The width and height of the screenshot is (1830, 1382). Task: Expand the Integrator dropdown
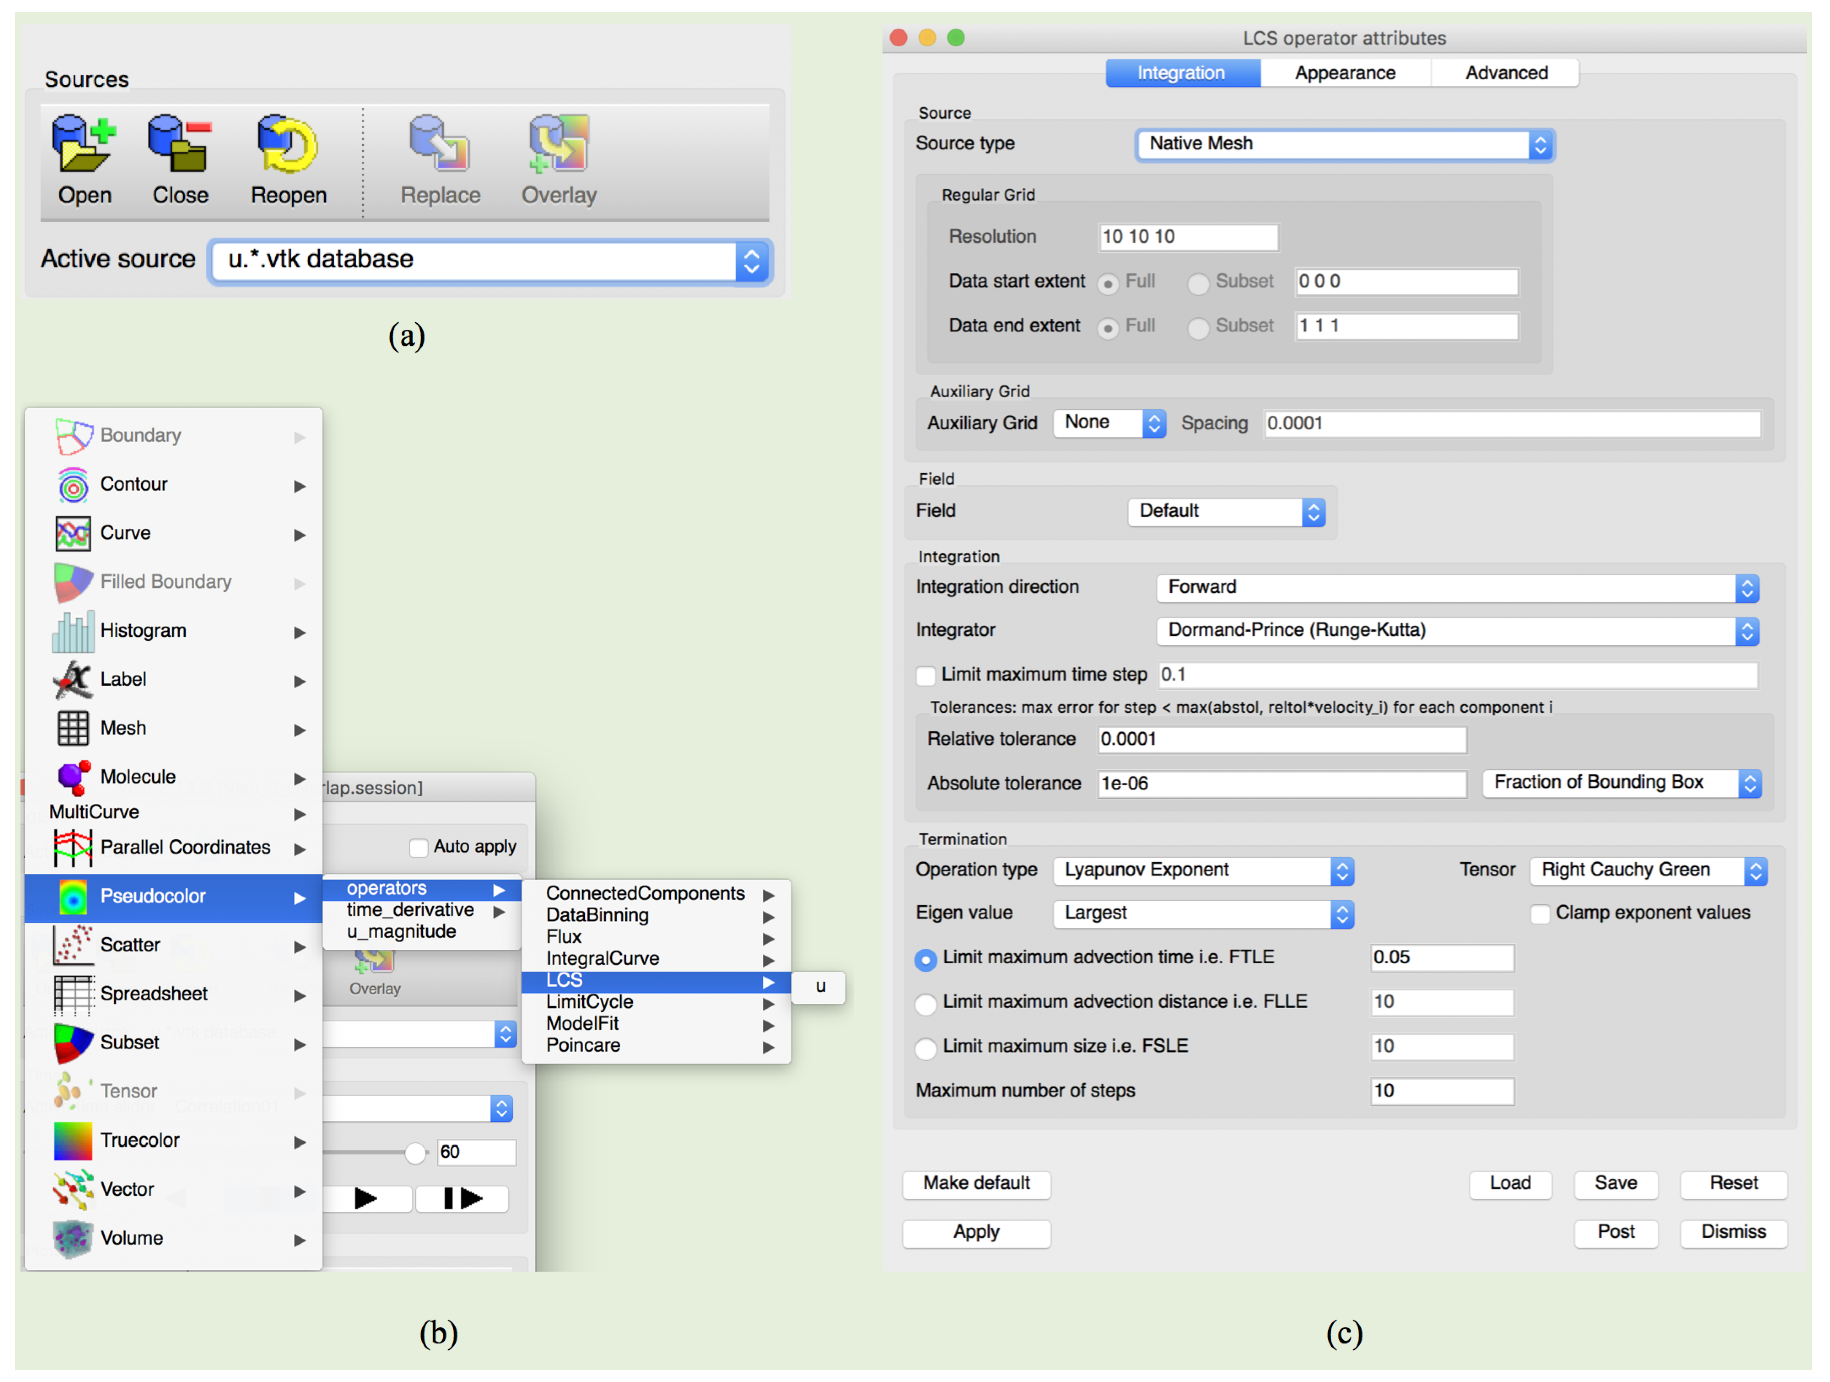pyautogui.click(x=1456, y=631)
